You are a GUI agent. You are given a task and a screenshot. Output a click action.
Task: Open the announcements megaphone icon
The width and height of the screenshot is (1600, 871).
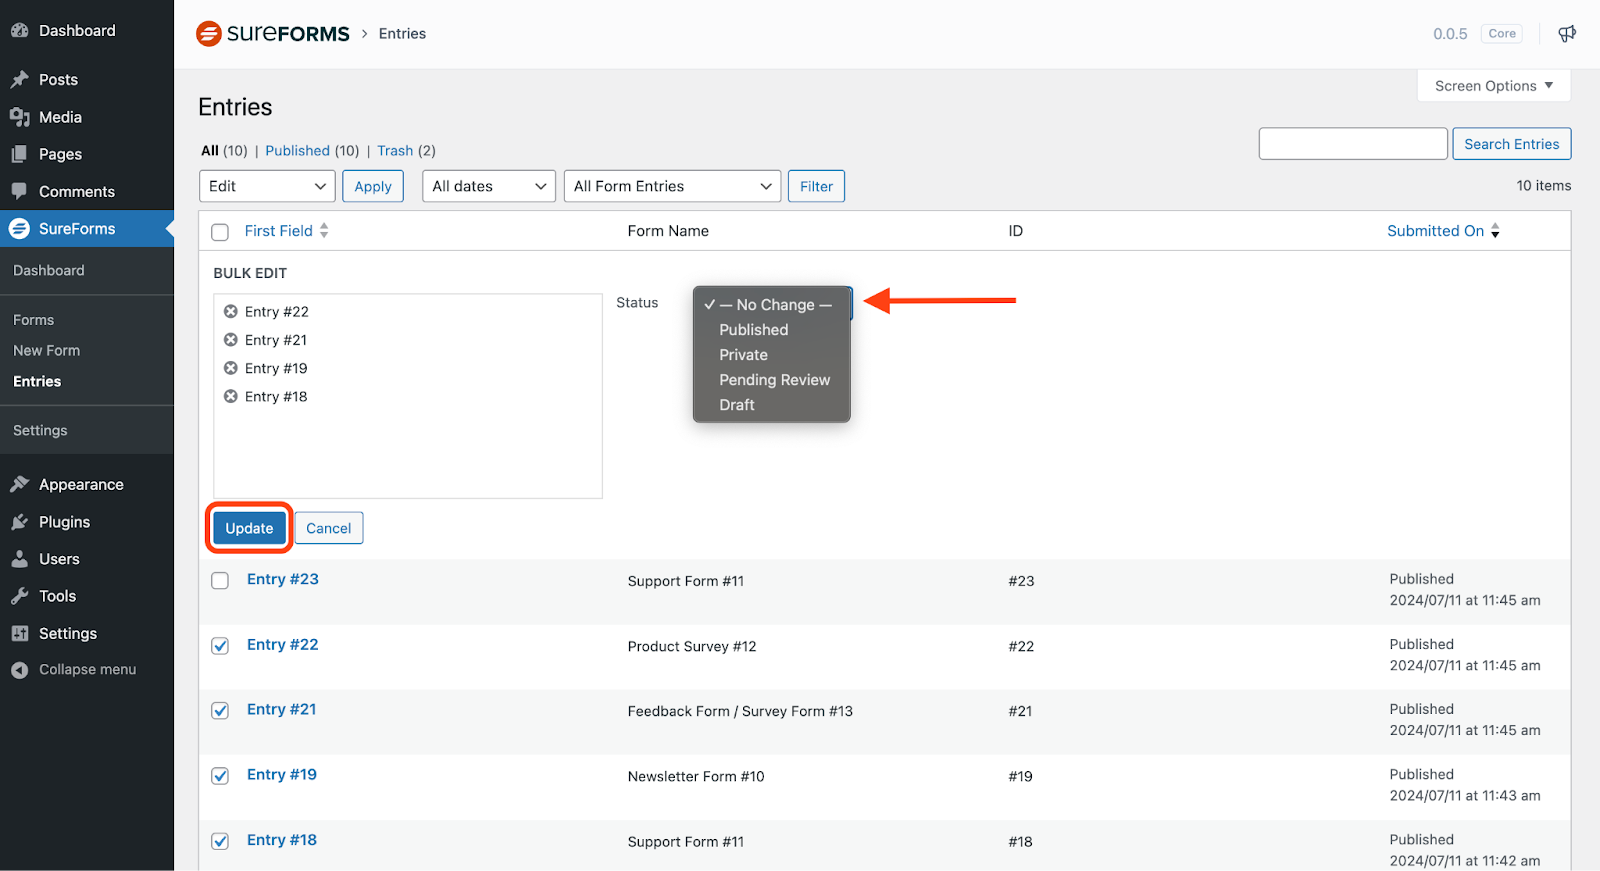[x=1567, y=34]
